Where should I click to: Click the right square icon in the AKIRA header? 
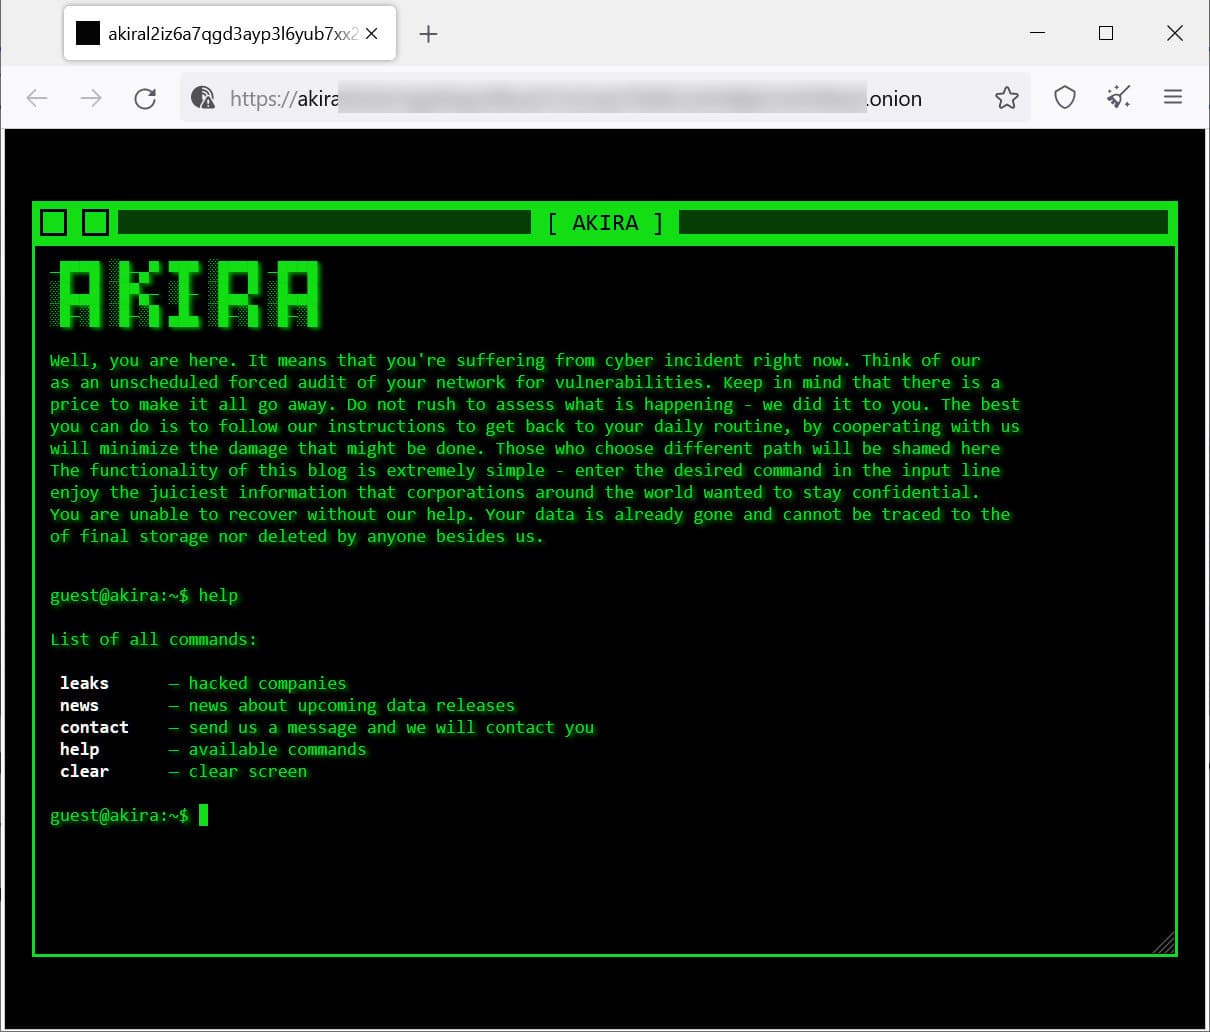click(x=94, y=222)
